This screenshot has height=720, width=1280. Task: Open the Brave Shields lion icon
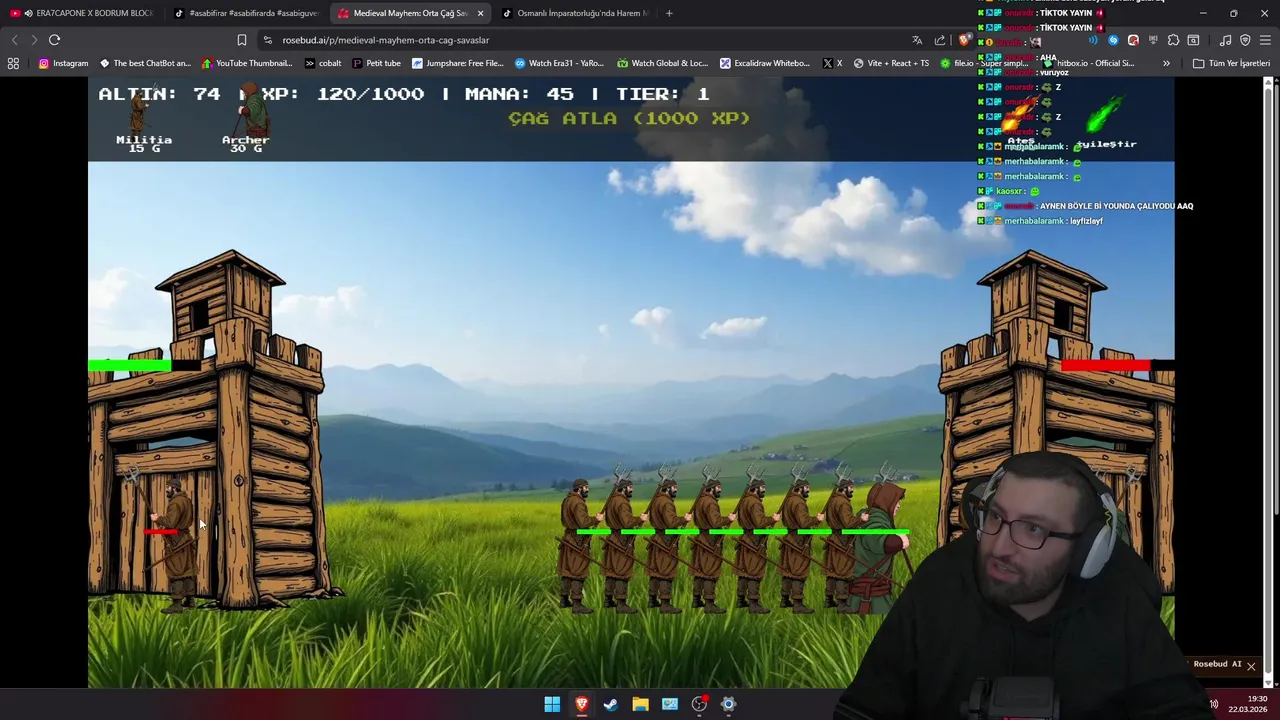click(964, 40)
